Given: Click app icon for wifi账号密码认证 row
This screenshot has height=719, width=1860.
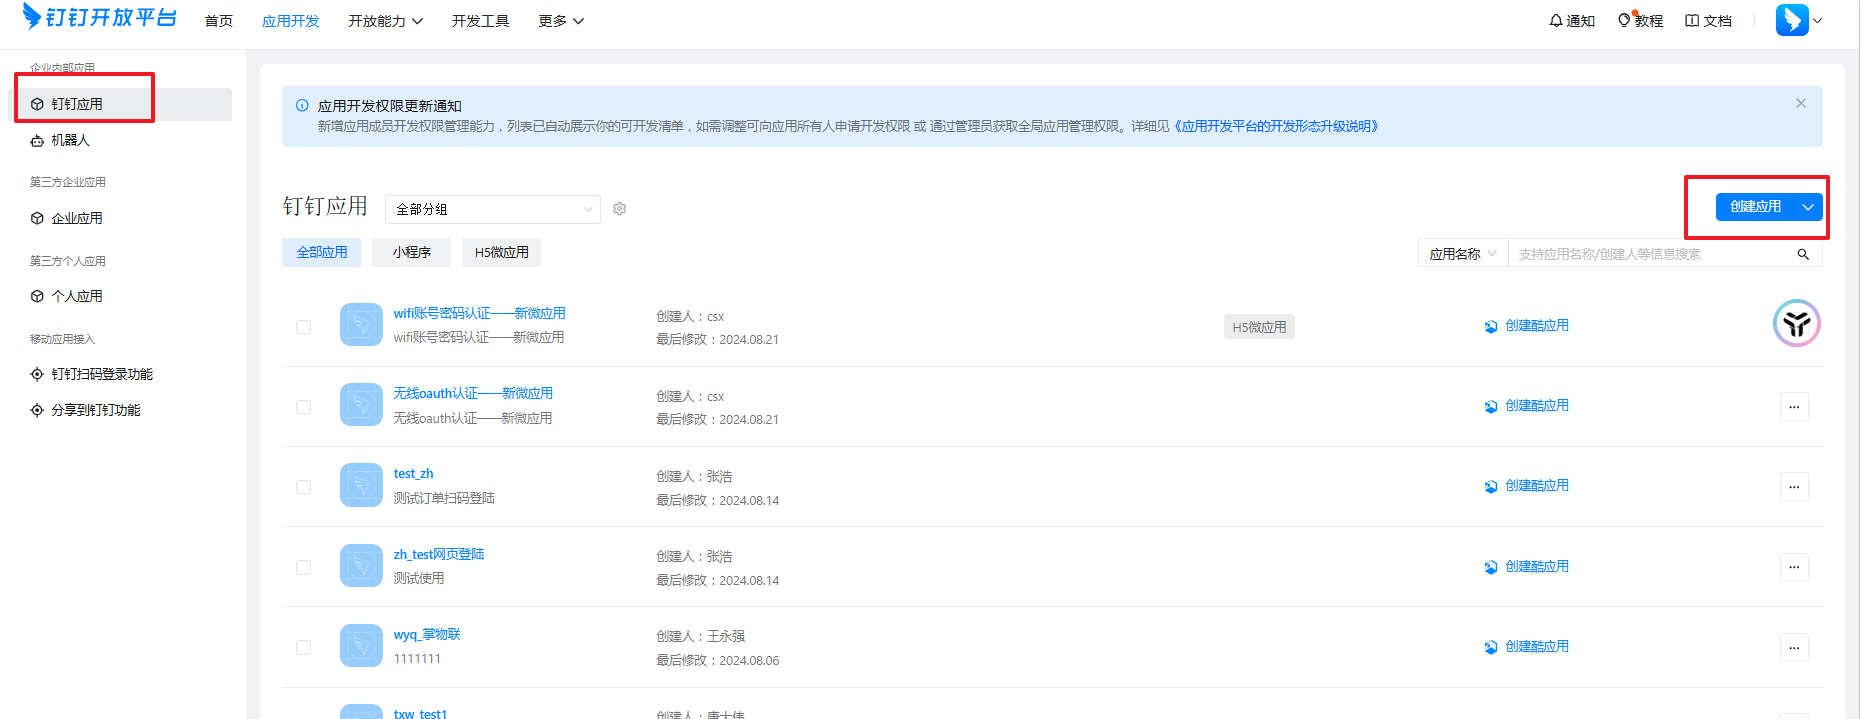Looking at the screenshot, I should pyautogui.click(x=361, y=324).
